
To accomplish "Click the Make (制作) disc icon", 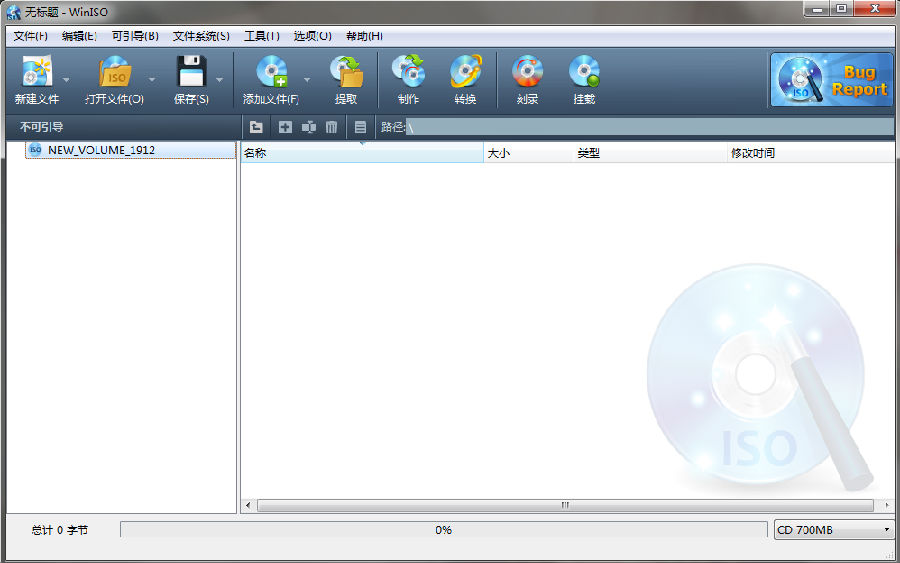I will pos(409,72).
